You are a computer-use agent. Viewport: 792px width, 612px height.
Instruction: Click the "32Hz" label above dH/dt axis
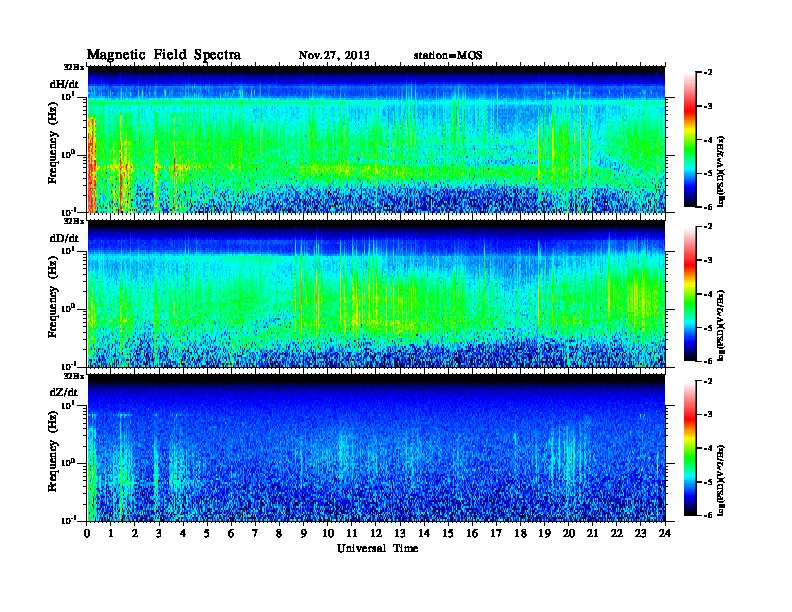pyautogui.click(x=73, y=67)
